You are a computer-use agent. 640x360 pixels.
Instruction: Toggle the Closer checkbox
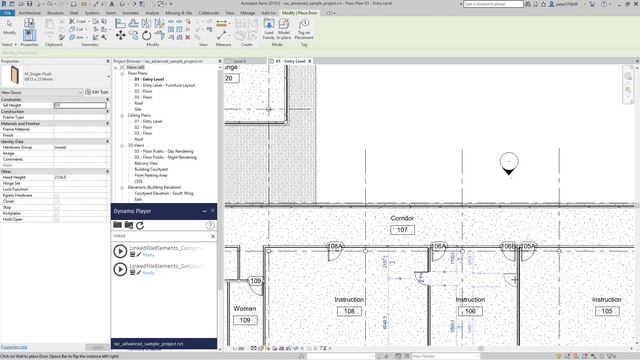(x=57, y=201)
